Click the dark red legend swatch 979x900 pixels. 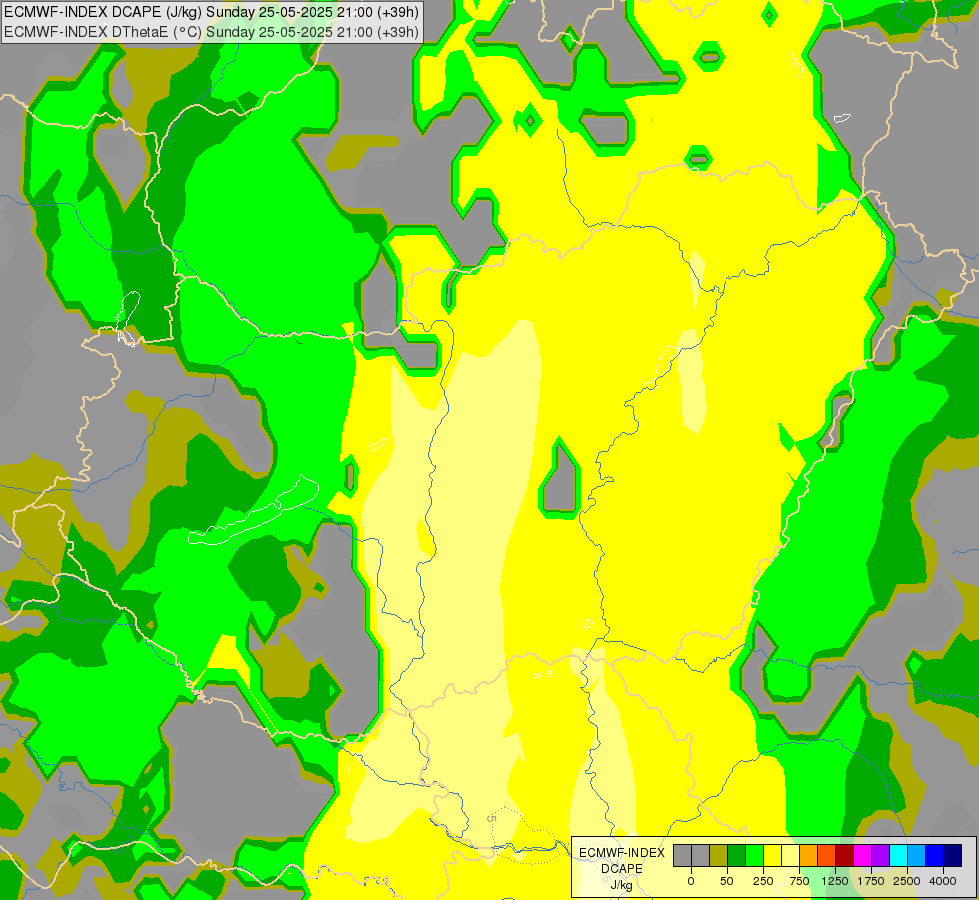click(845, 855)
